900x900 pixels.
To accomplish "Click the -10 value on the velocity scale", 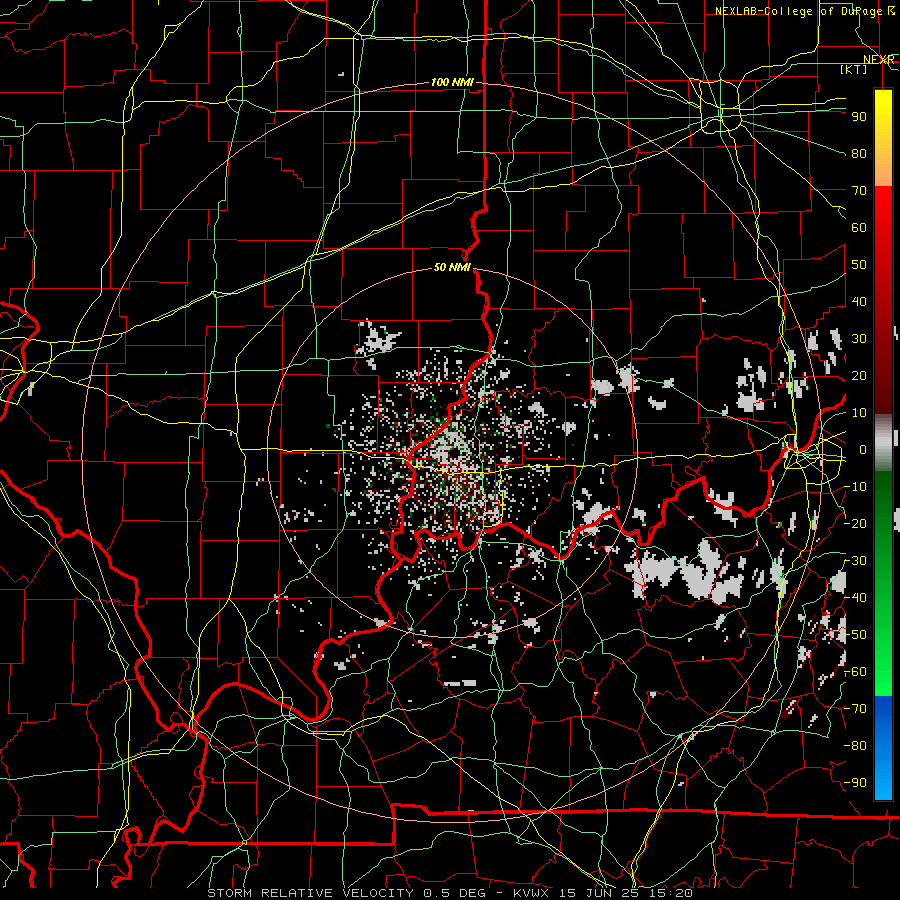I will click(856, 487).
